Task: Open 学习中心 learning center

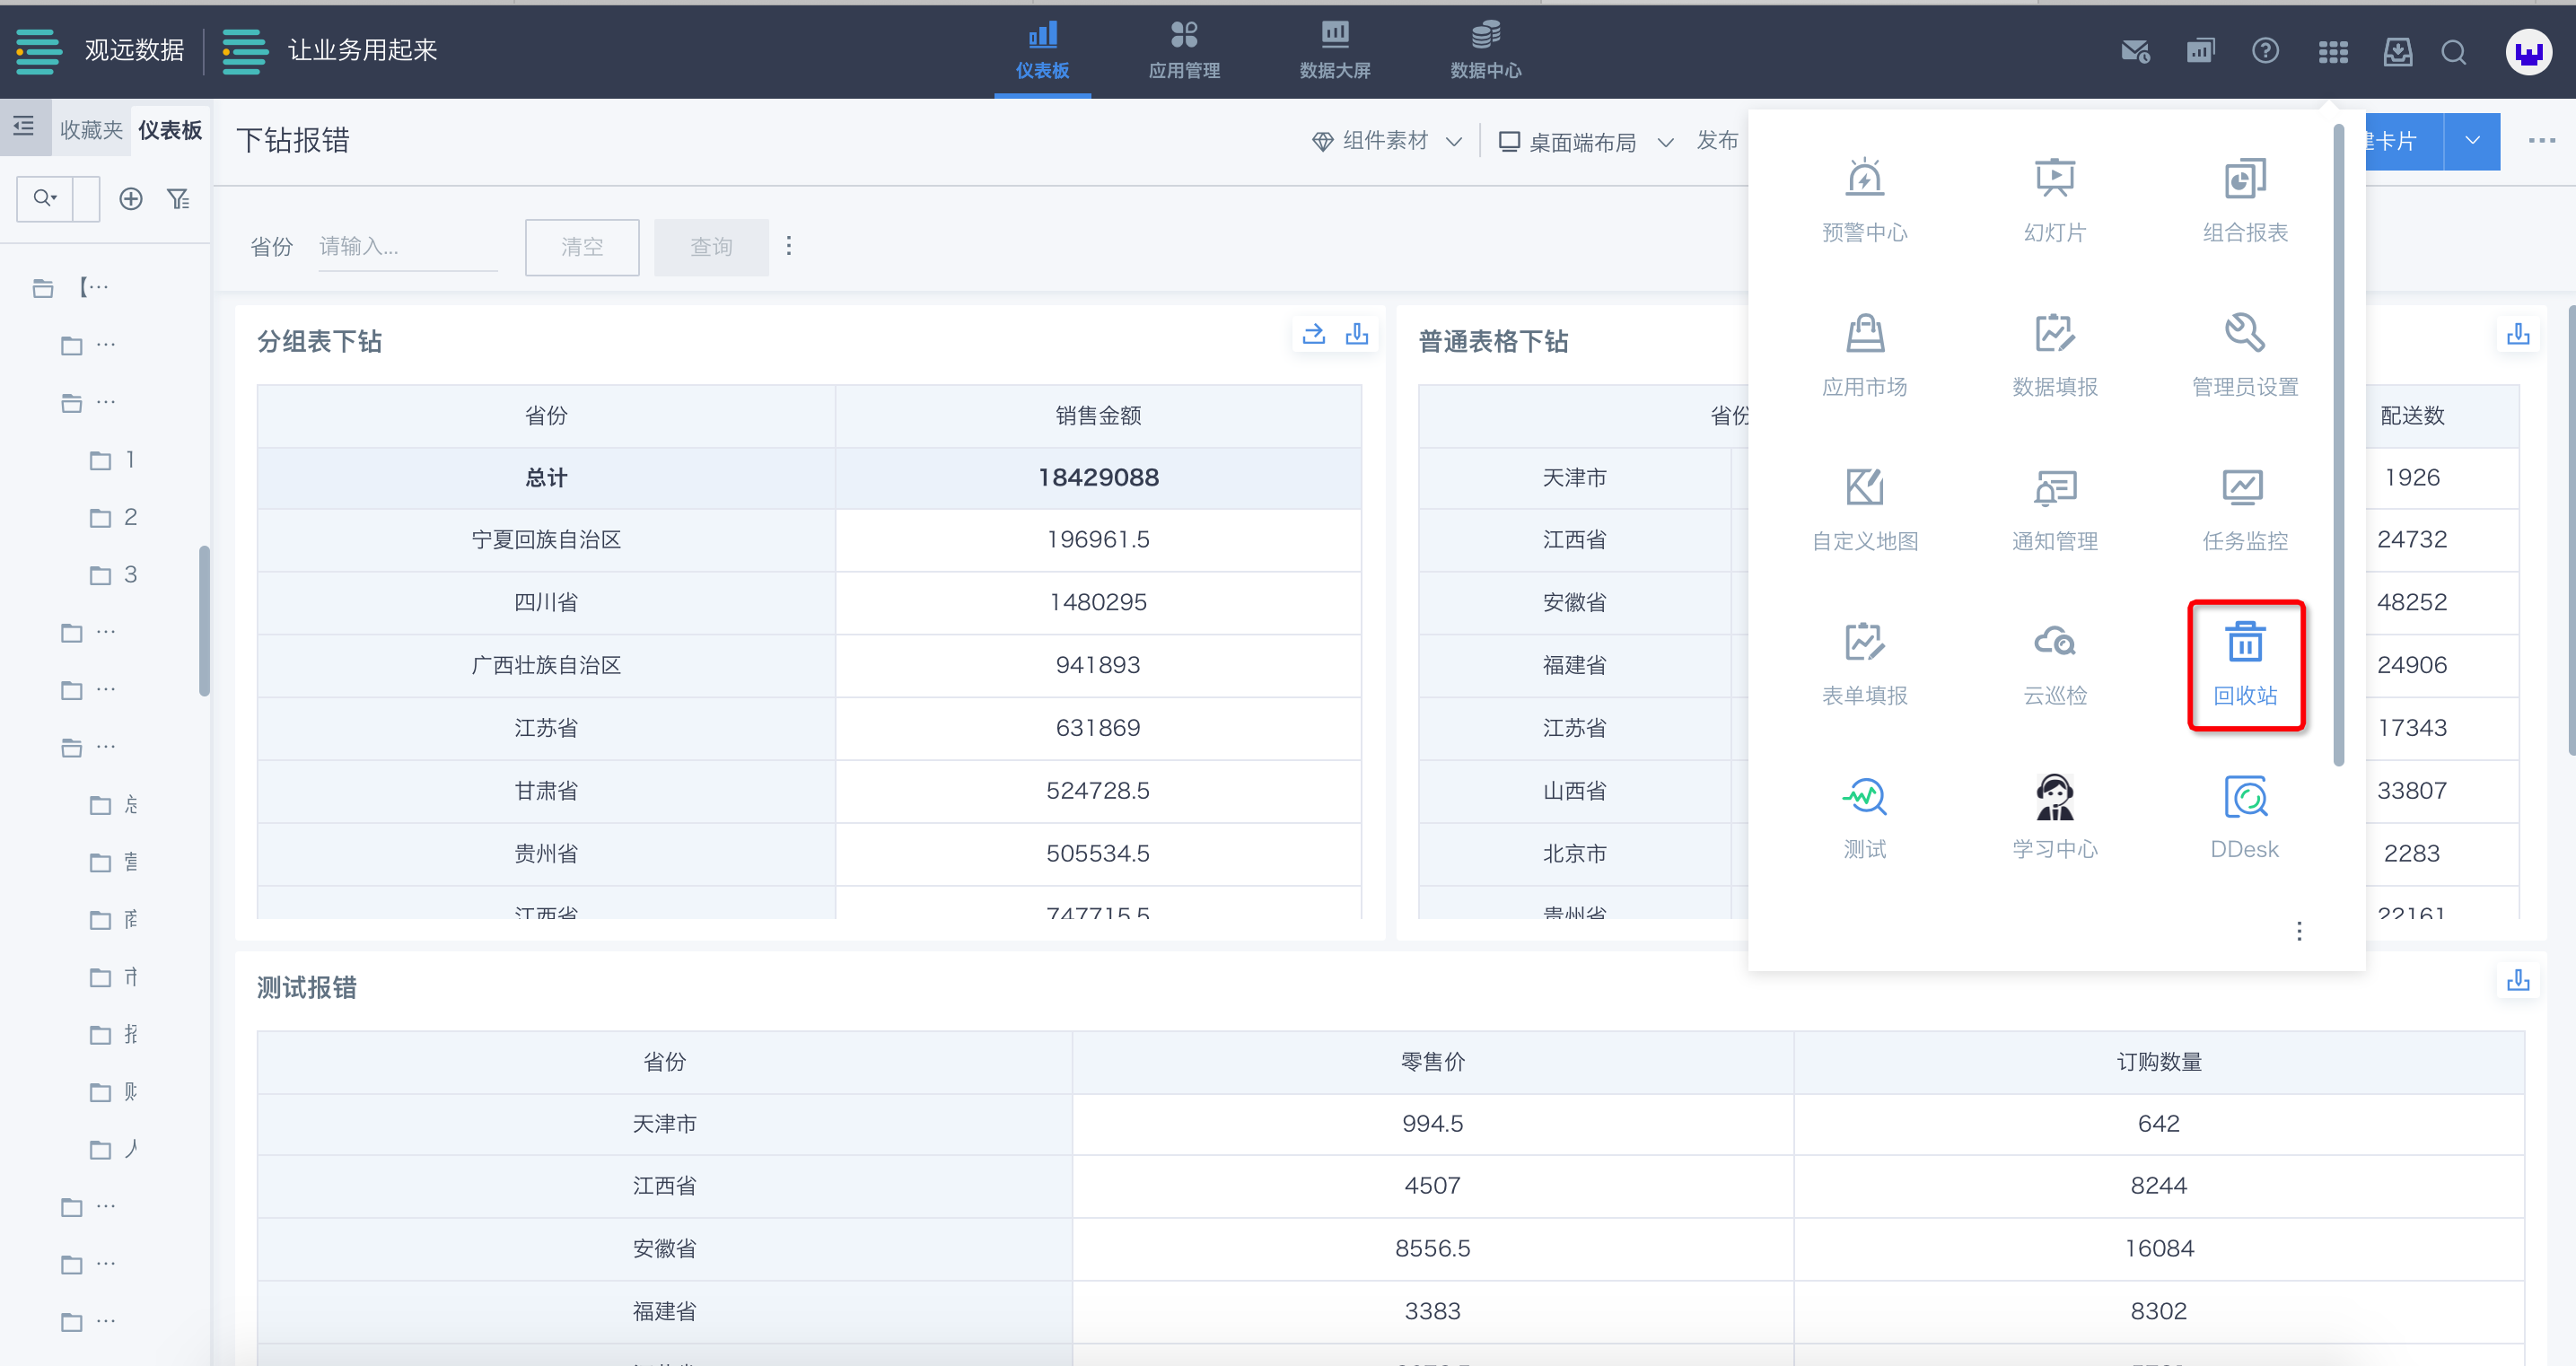Action: (2054, 818)
